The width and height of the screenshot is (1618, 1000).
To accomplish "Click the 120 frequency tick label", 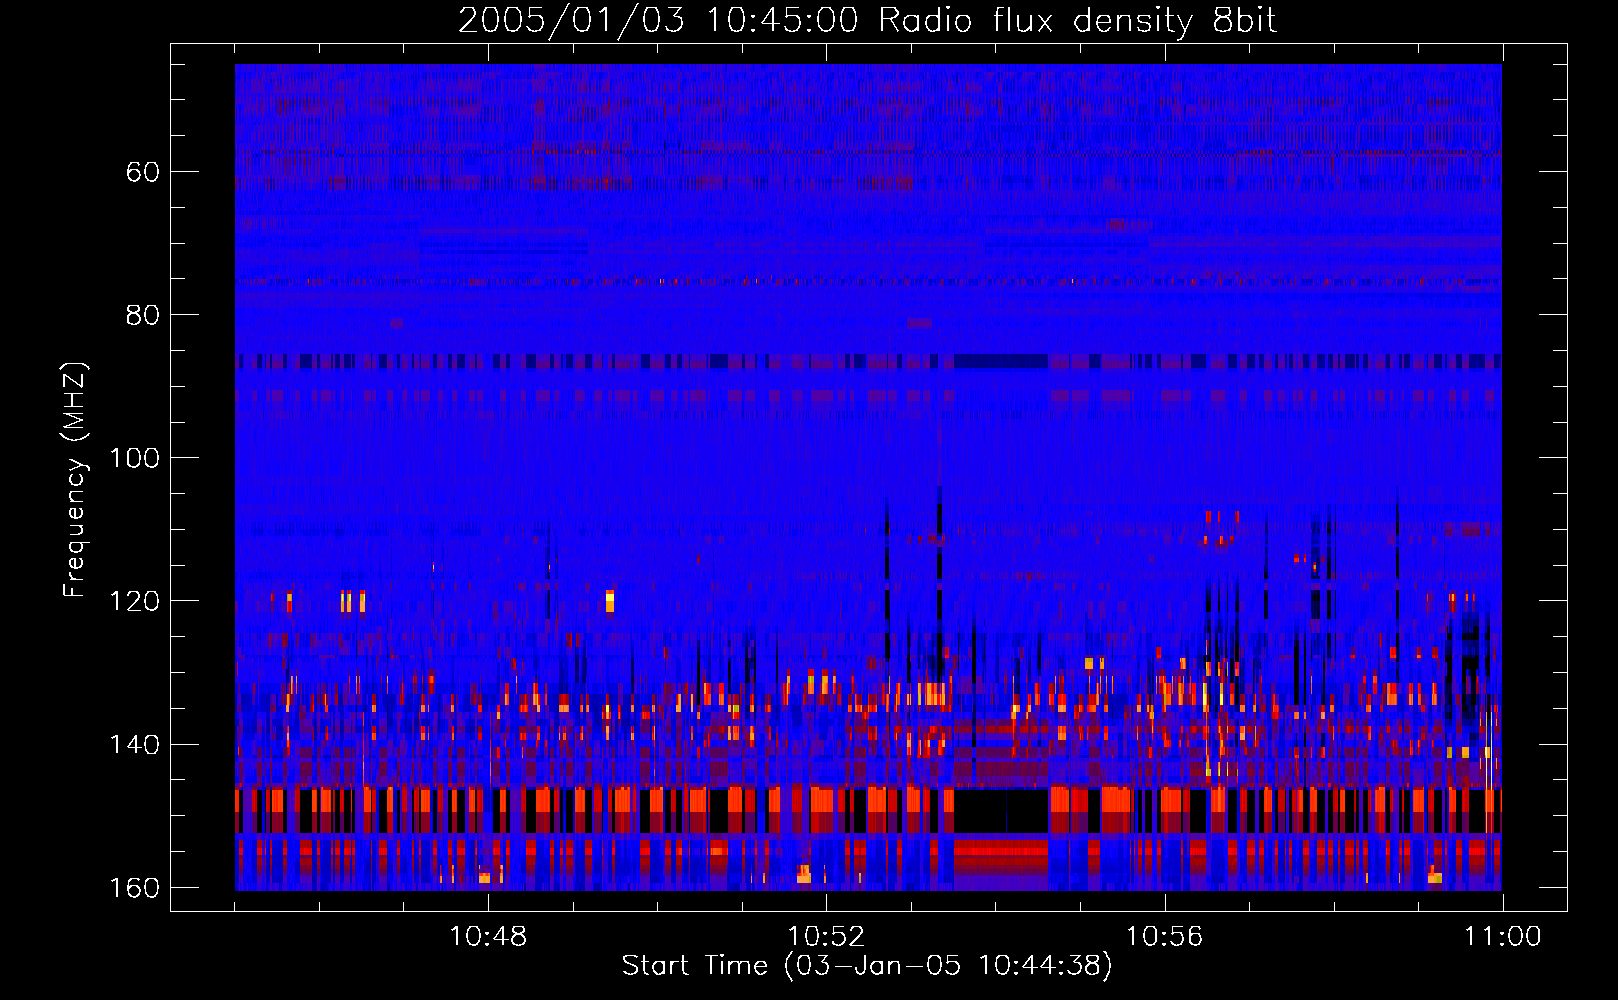I will [134, 601].
